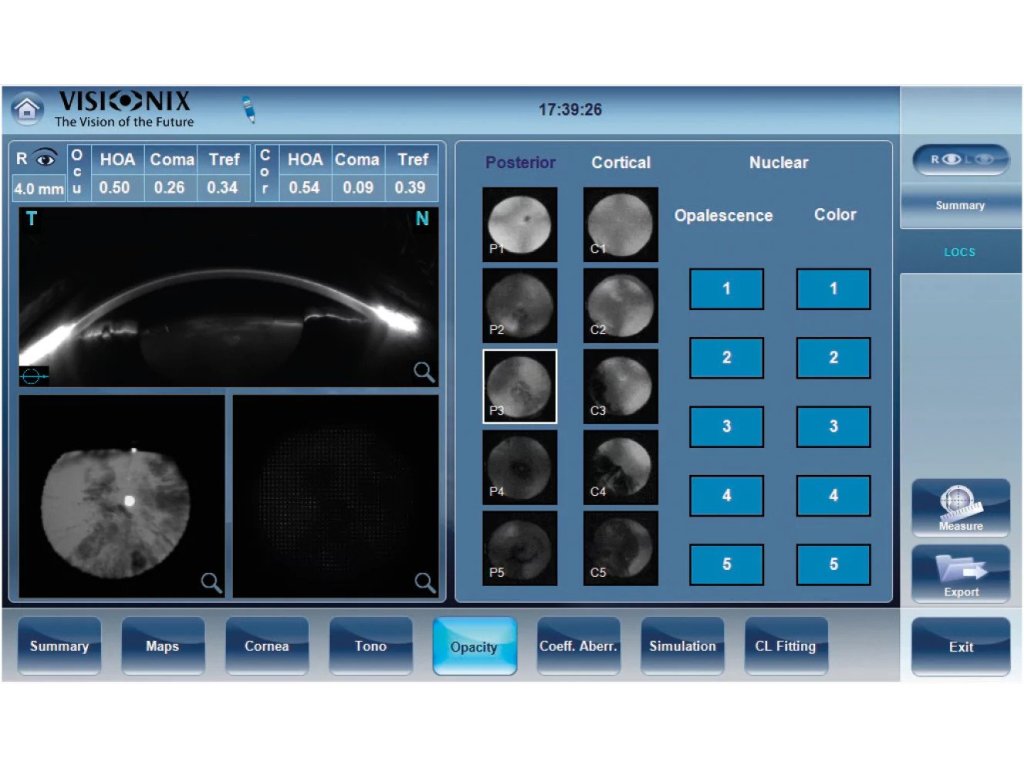This screenshot has width=1024, height=768.
Task: Toggle right/left eye selector
Action: click(961, 159)
